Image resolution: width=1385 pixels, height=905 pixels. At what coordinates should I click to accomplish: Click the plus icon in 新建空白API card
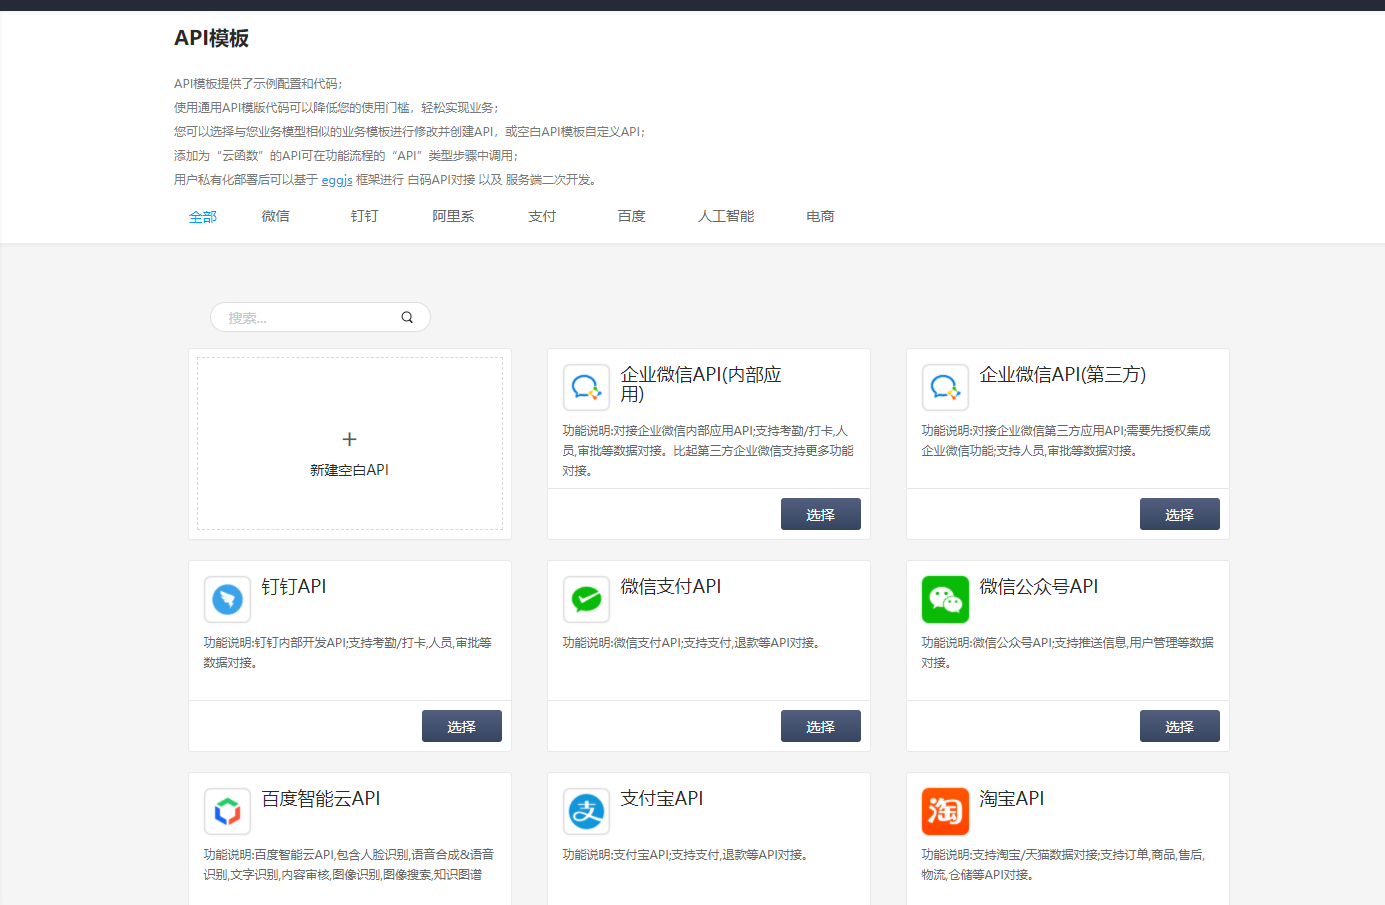(349, 438)
